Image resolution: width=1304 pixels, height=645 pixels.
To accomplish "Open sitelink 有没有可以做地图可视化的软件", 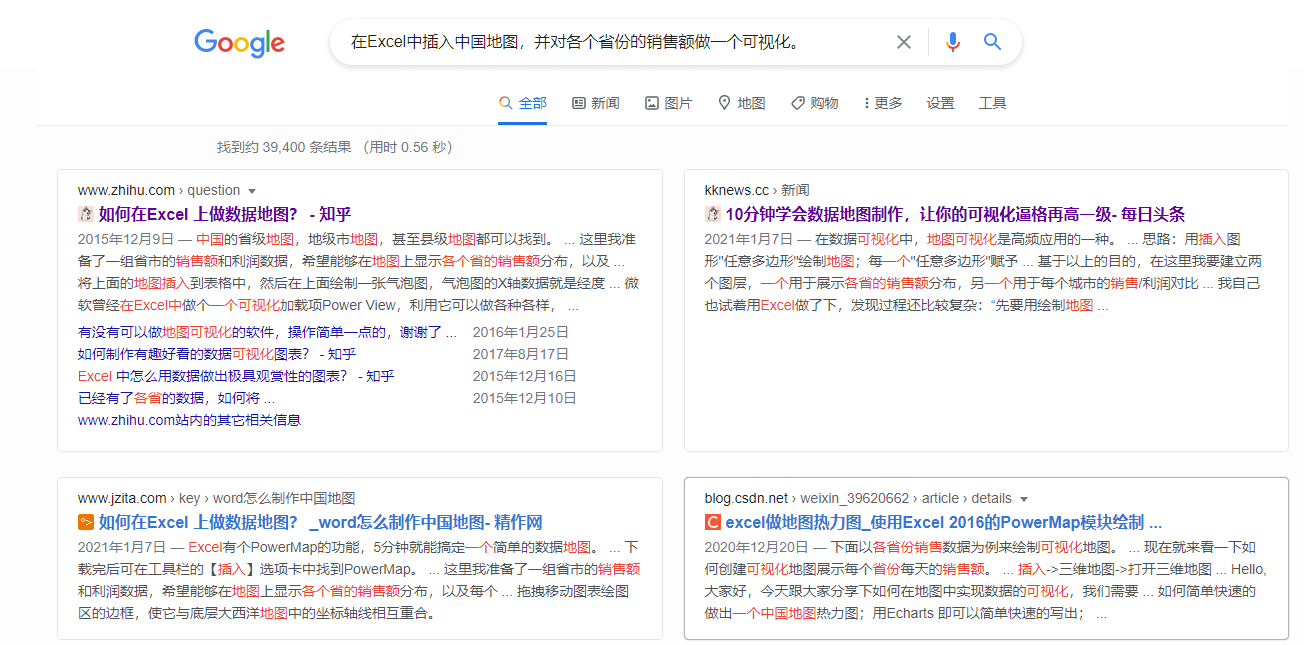I will (267, 332).
